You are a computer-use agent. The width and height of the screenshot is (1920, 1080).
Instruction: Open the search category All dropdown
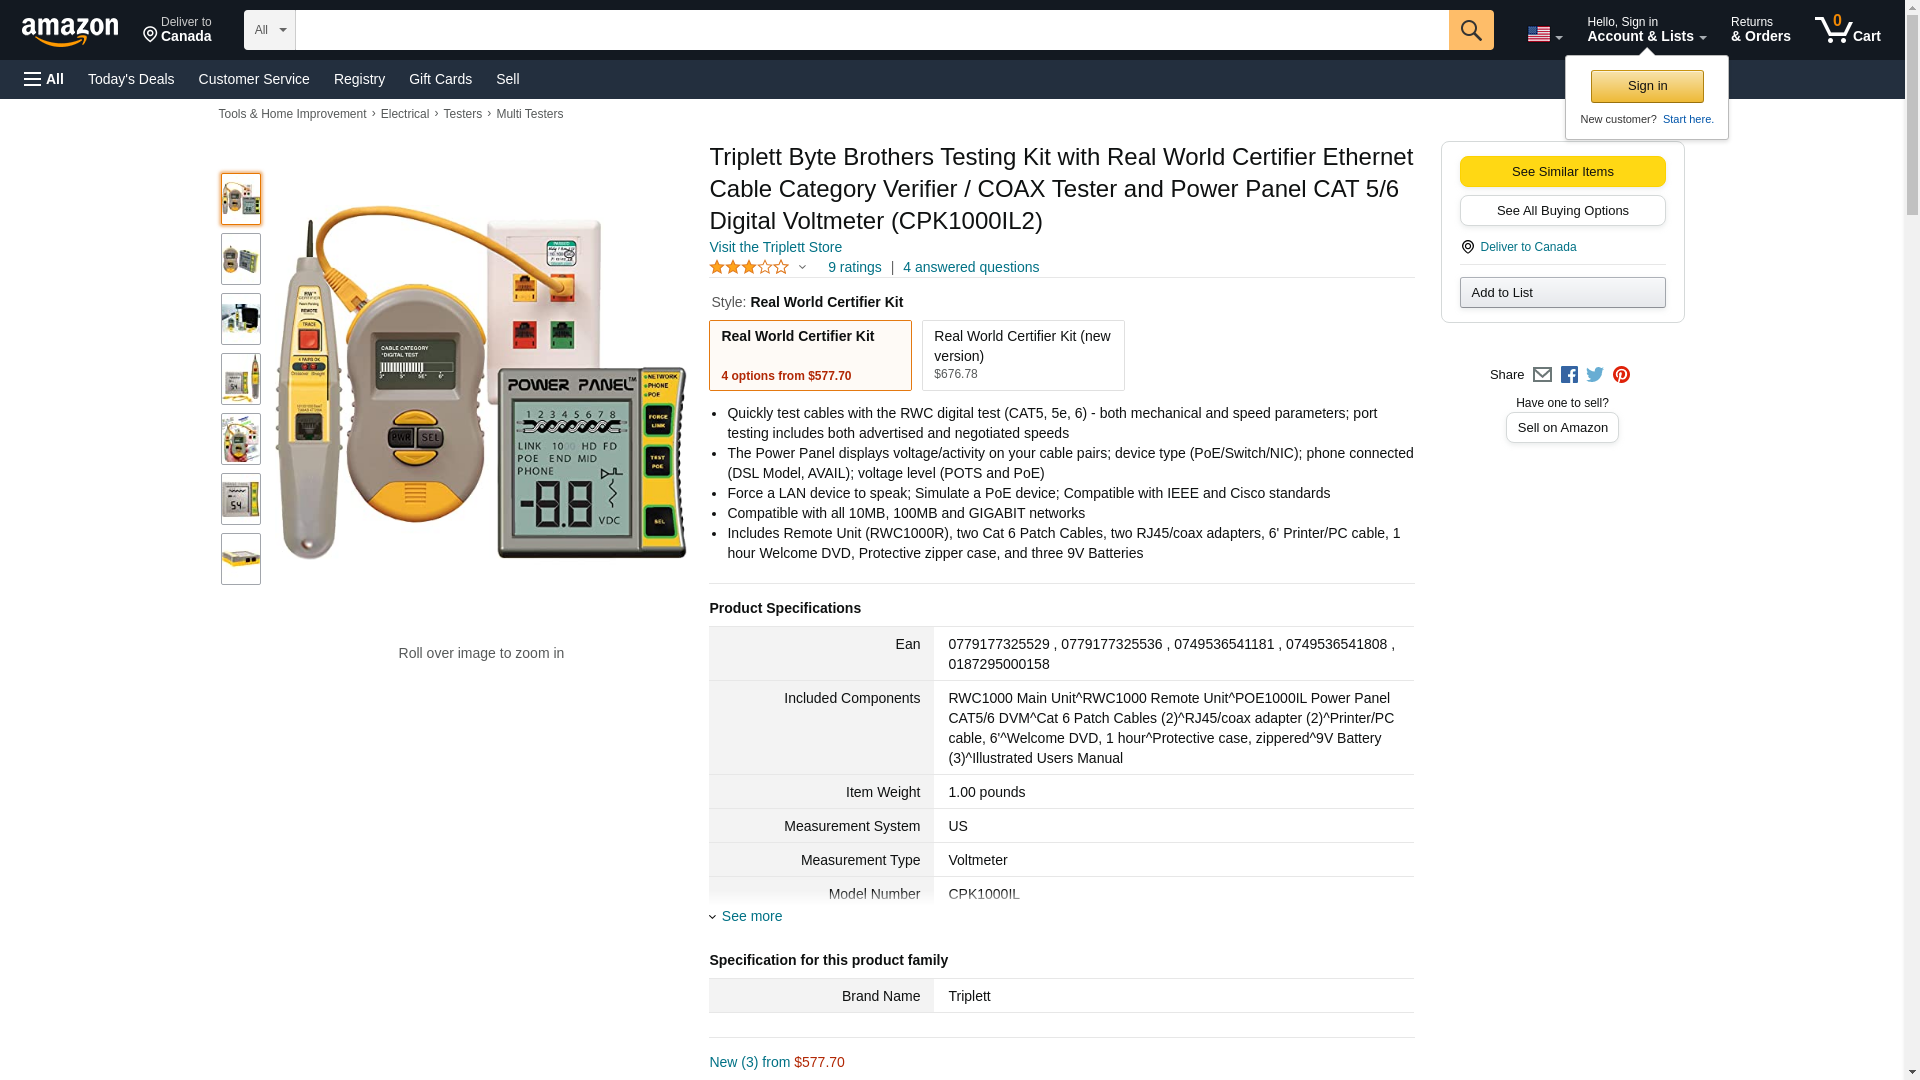[270, 30]
